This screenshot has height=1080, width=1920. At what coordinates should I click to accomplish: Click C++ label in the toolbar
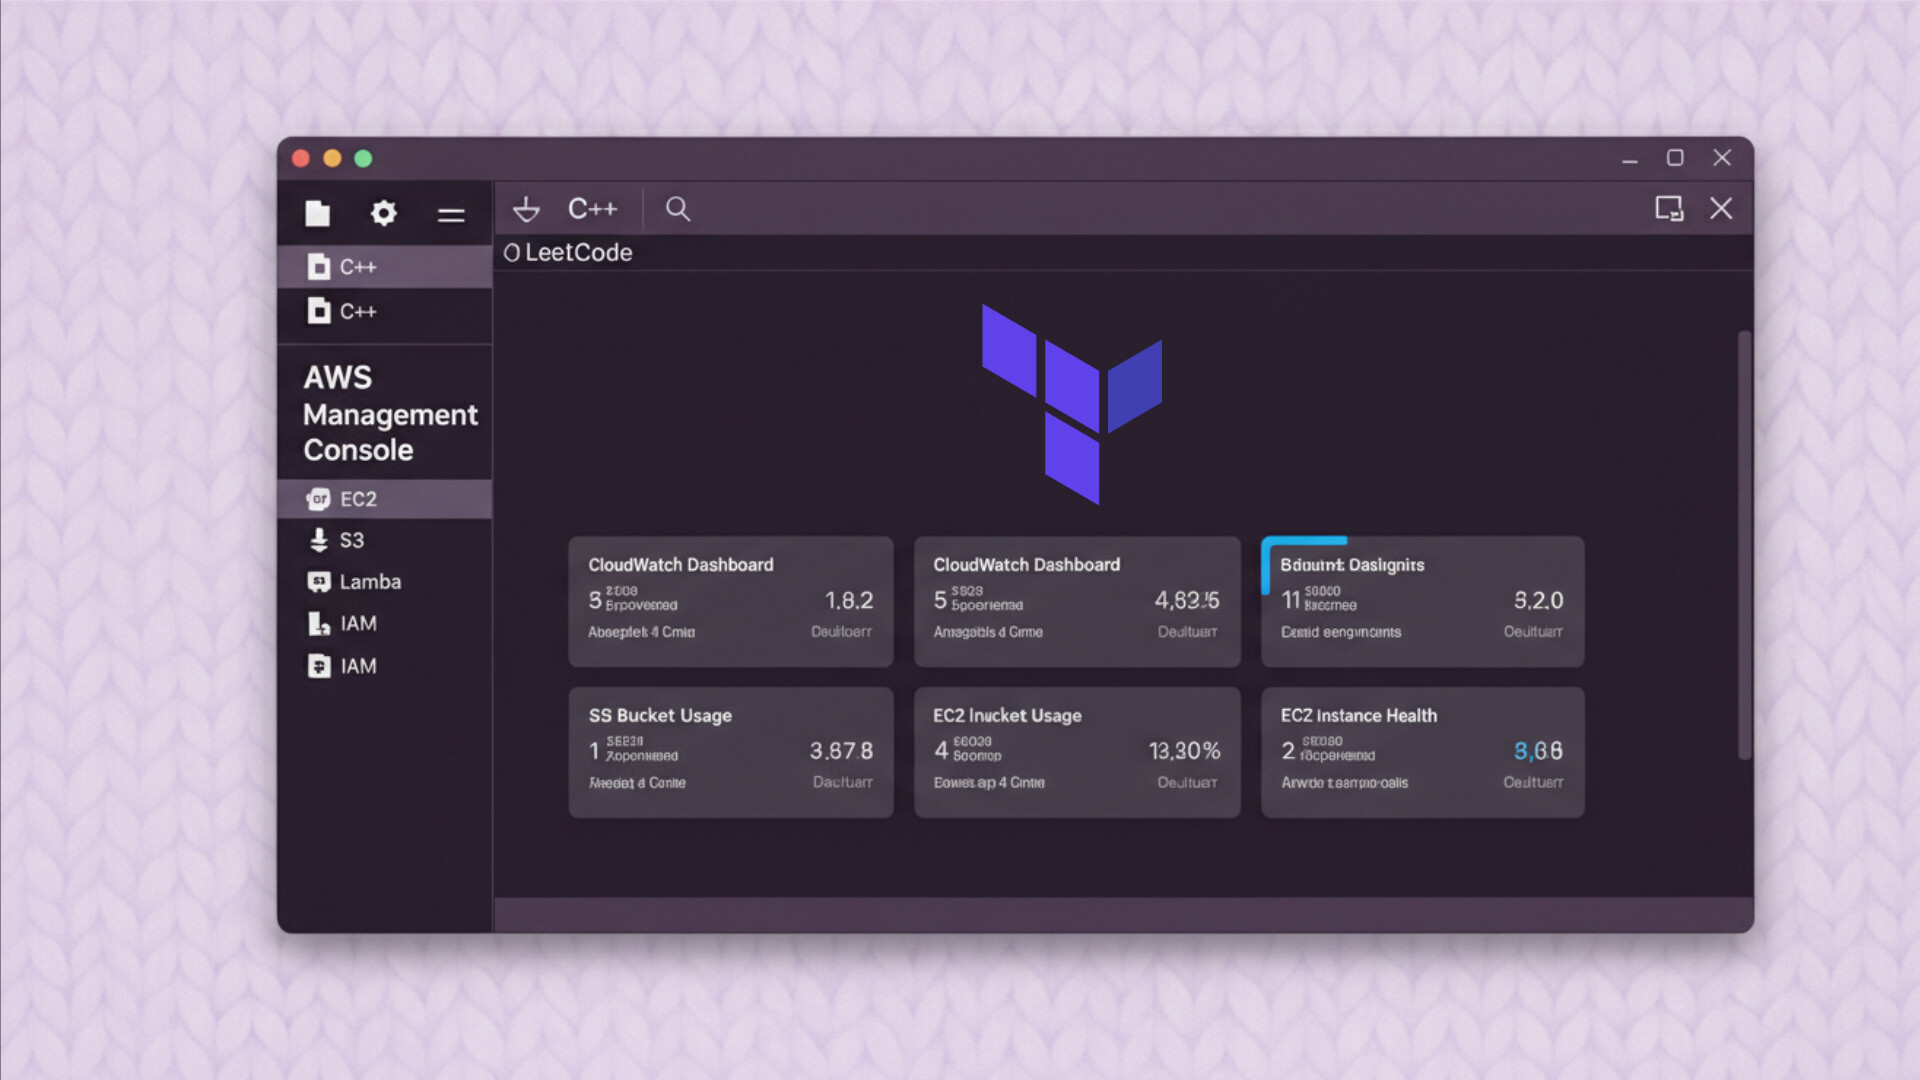(x=592, y=209)
